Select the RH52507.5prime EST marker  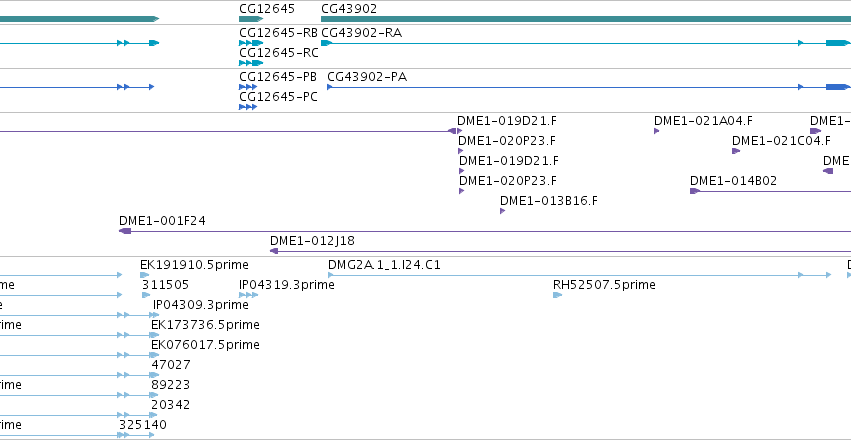[x=557, y=295]
